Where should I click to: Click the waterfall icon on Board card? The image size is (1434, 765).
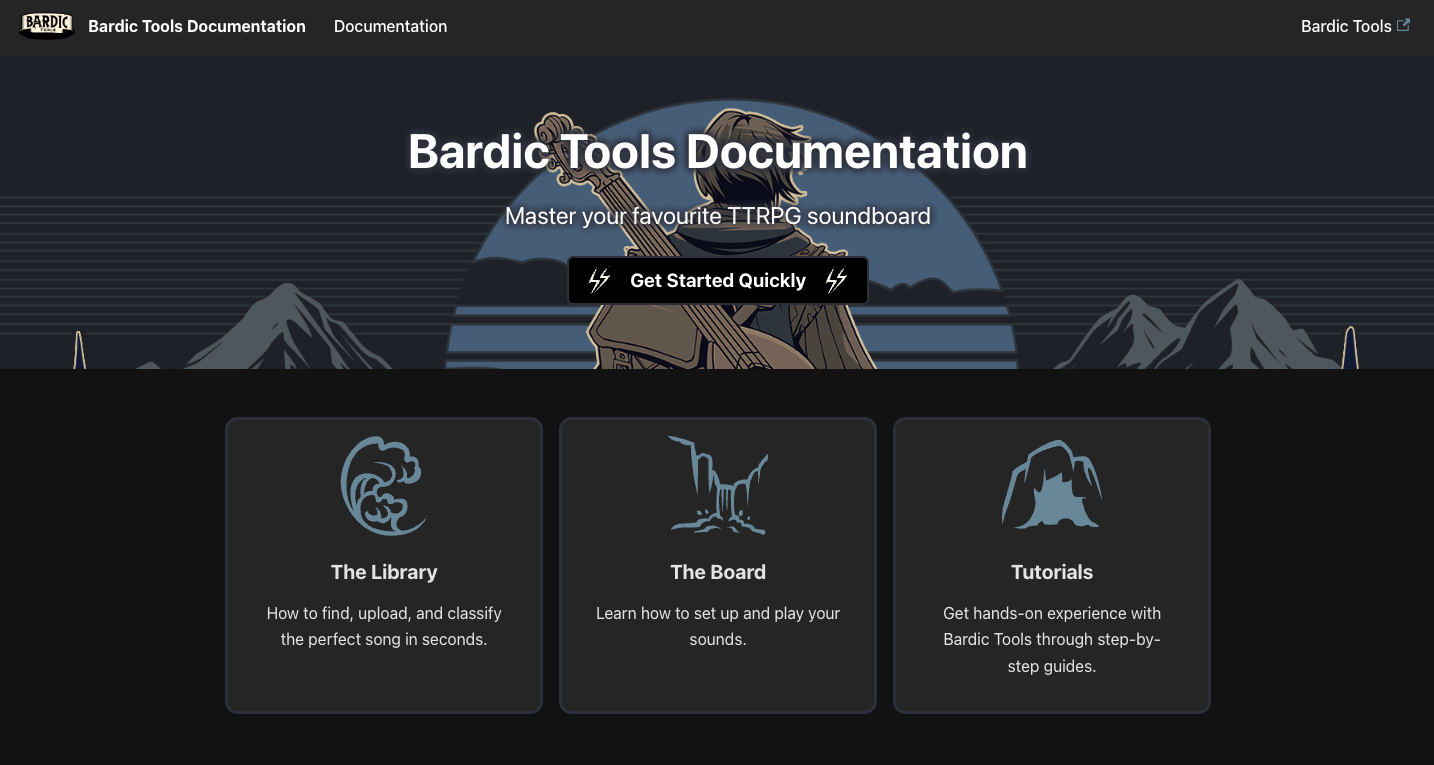click(x=717, y=485)
